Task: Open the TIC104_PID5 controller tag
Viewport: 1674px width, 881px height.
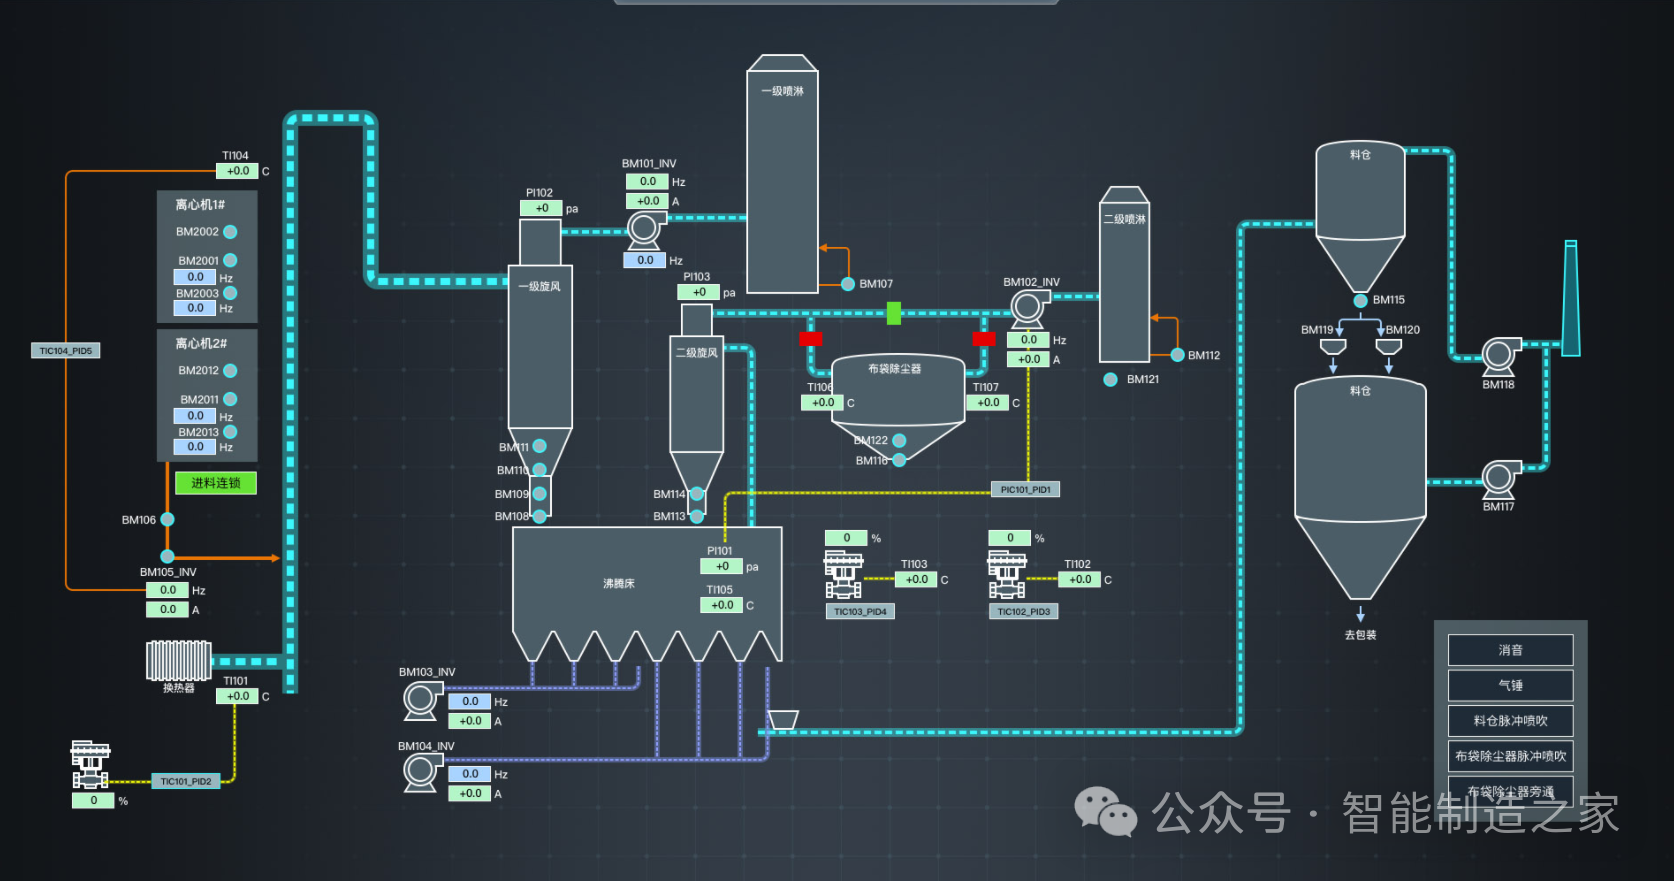Action: (x=66, y=351)
